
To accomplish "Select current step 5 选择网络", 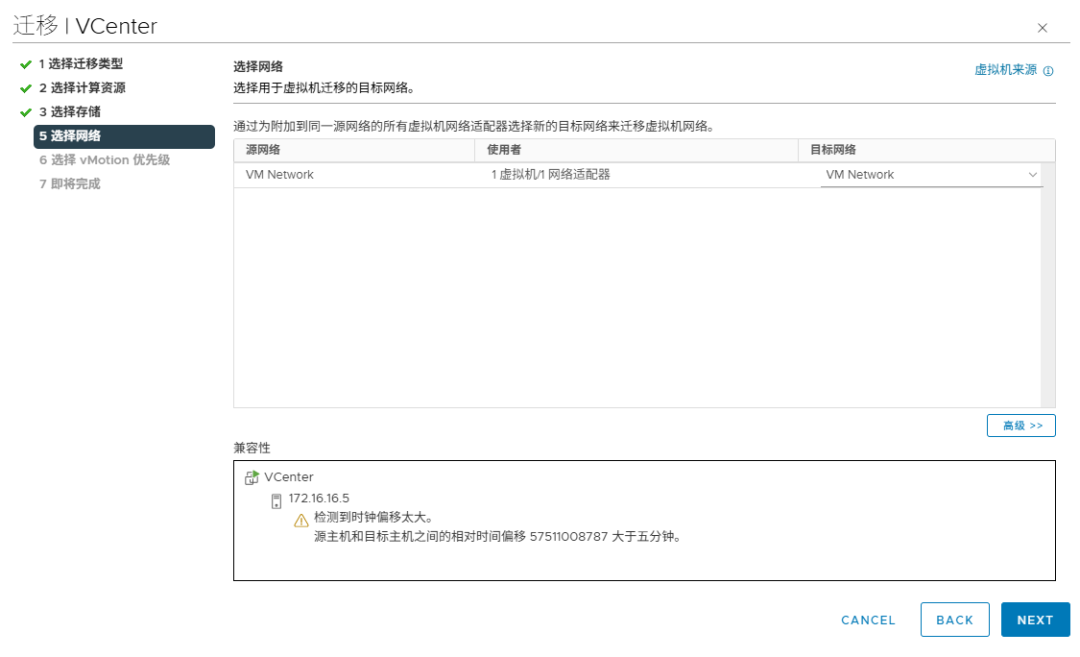I will click(x=124, y=136).
